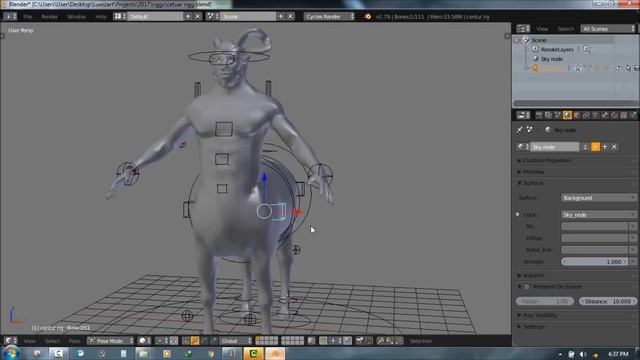Switch to Constraints properties tab
This screenshot has height=360, width=640.
(586, 116)
